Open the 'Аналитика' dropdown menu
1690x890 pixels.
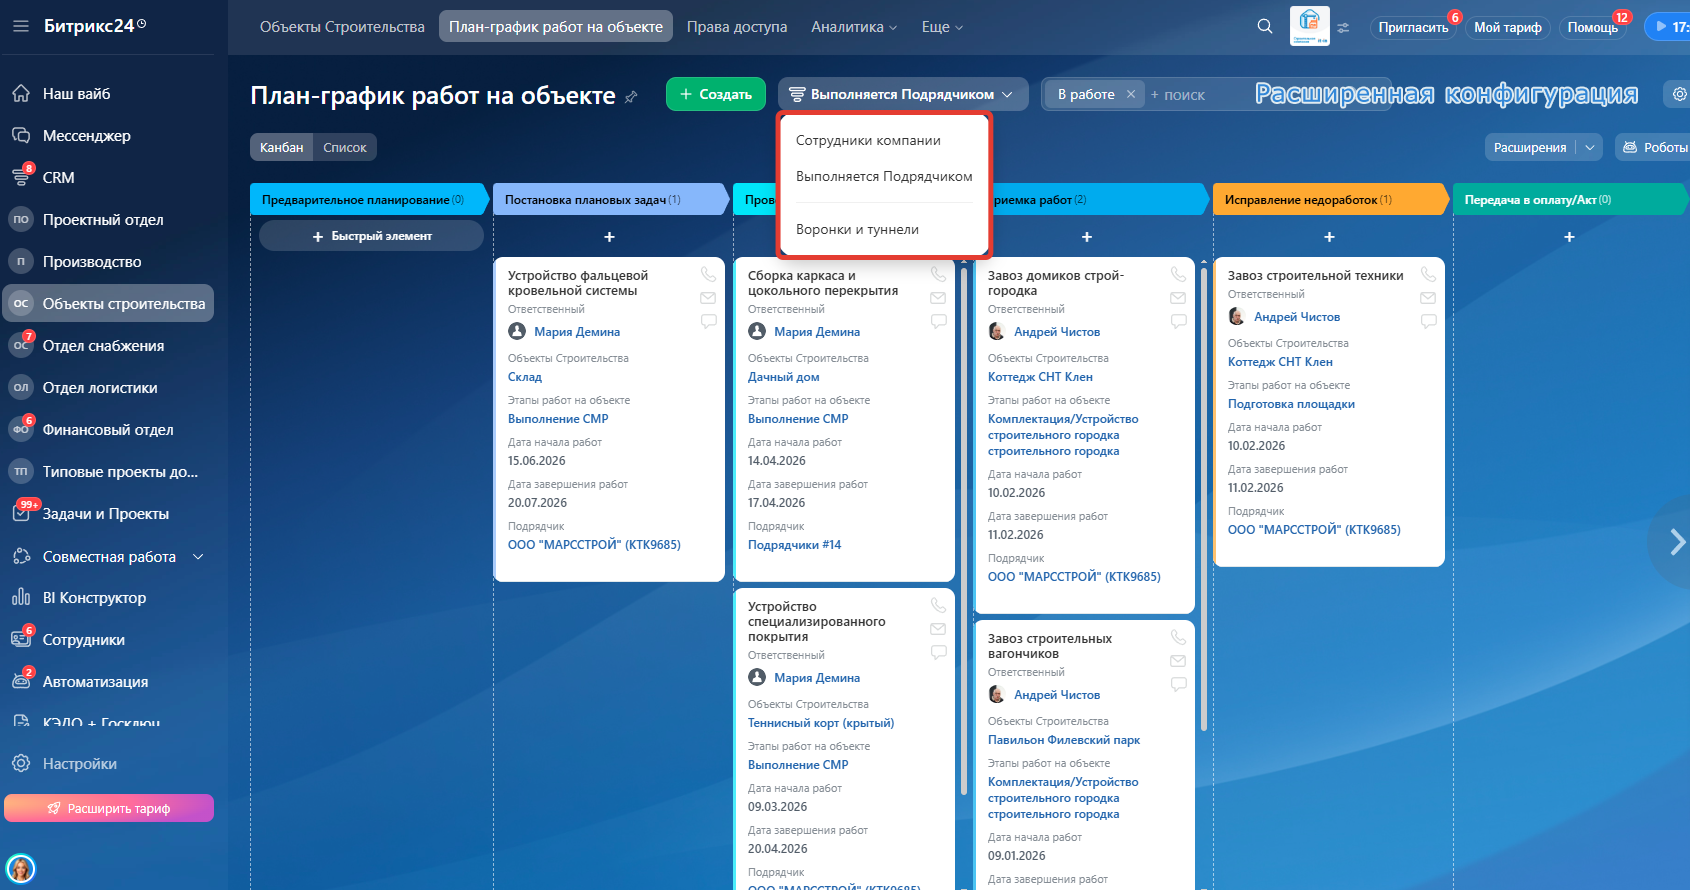pos(854,27)
